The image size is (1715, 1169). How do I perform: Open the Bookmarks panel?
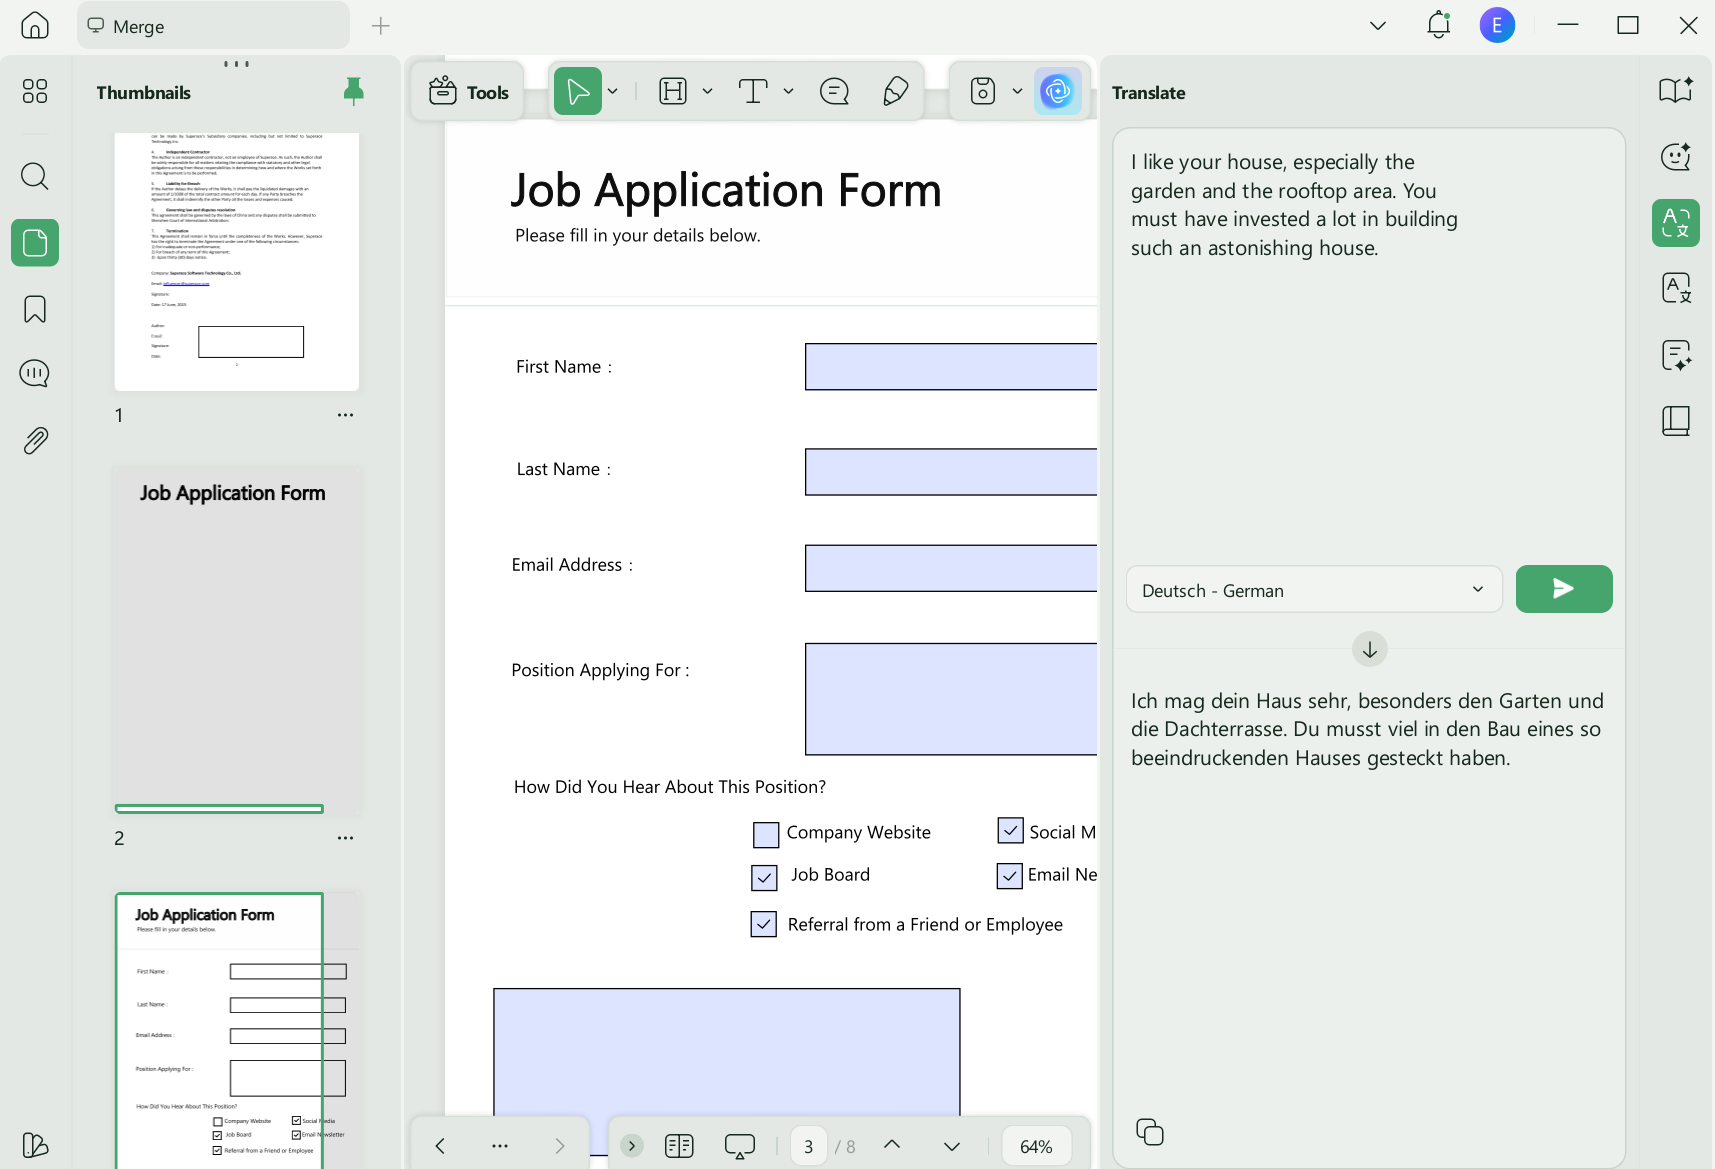click(x=35, y=309)
